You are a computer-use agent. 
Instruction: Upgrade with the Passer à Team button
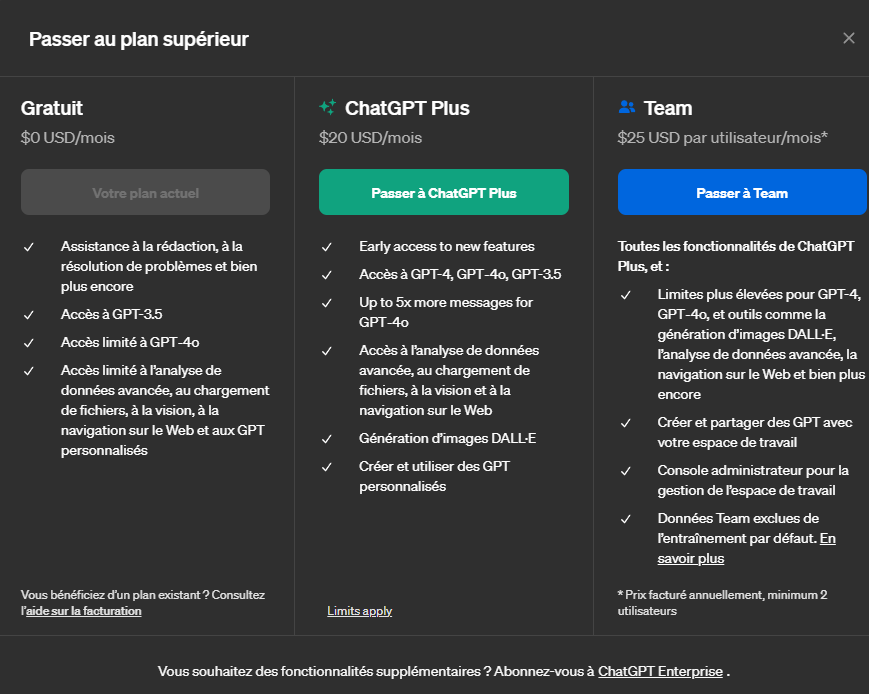pyautogui.click(x=742, y=192)
